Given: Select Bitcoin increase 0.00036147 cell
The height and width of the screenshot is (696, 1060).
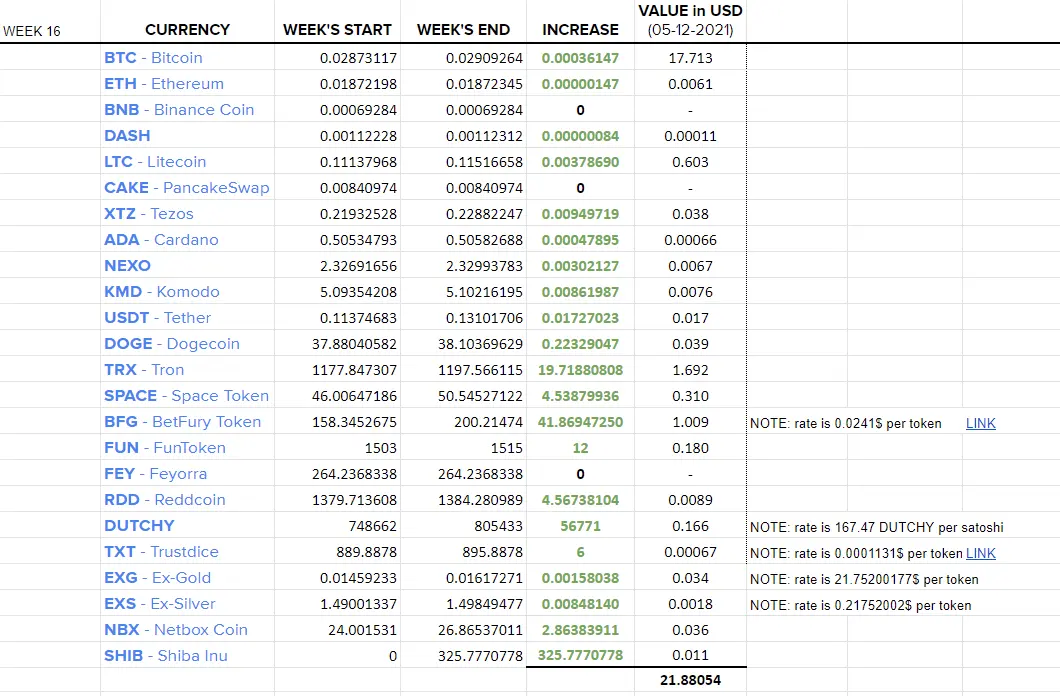Looking at the screenshot, I should point(580,58).
